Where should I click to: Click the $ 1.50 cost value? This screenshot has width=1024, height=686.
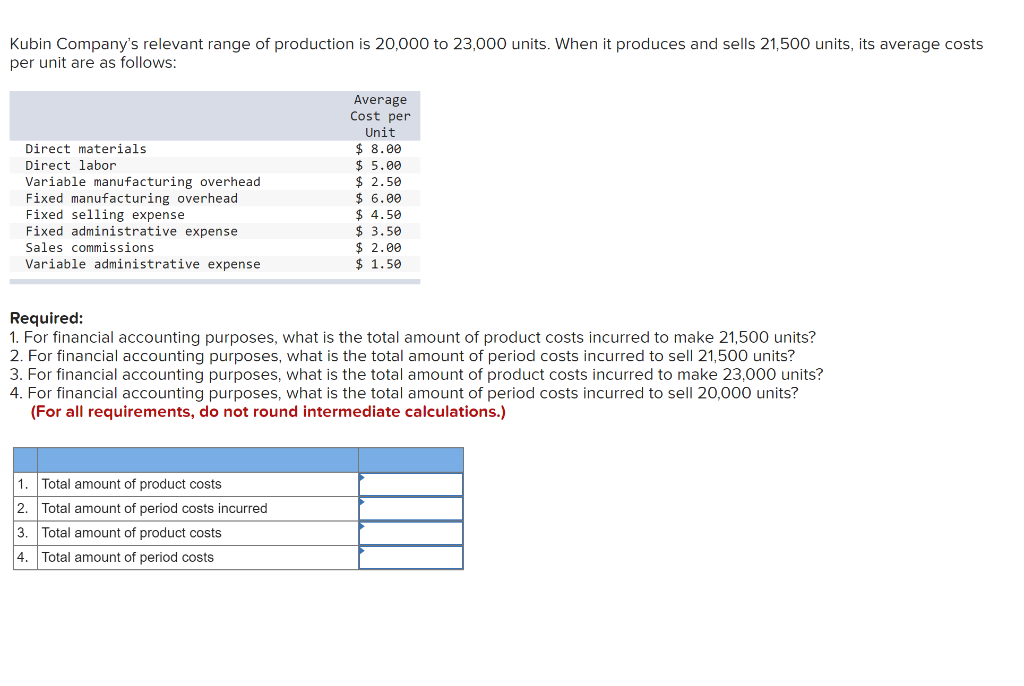379,264
